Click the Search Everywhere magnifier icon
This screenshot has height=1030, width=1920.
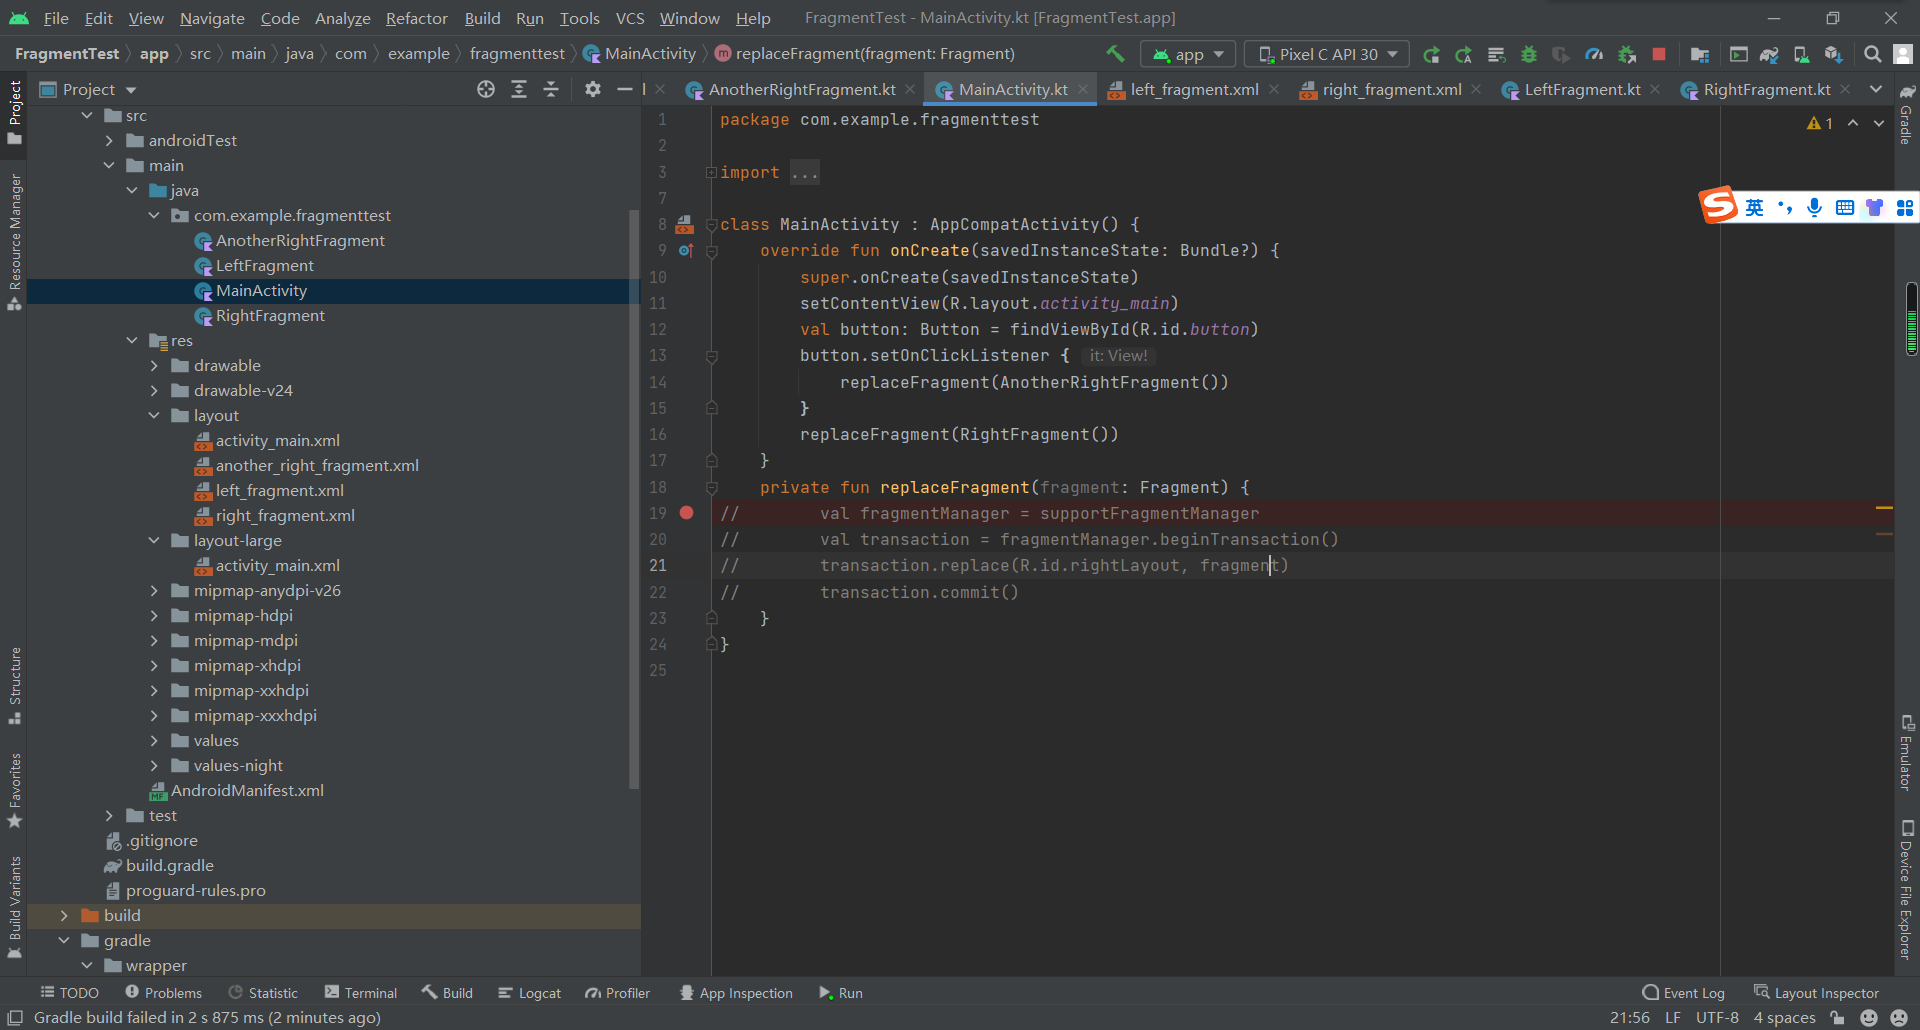(x=1872, y=54)
